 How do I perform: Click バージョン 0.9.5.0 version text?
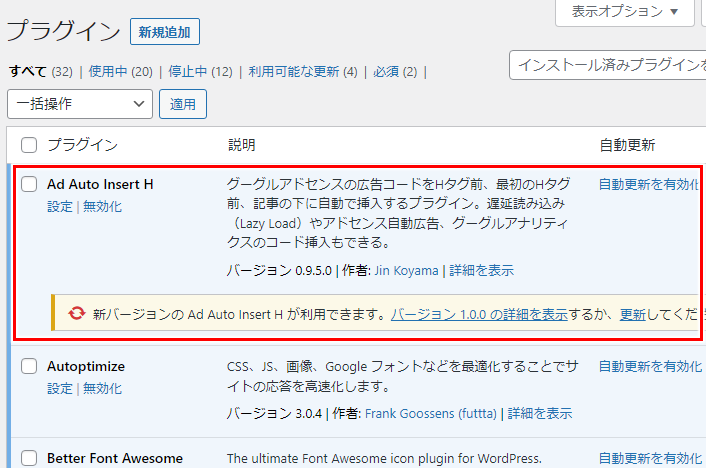[x=279, y=271]
